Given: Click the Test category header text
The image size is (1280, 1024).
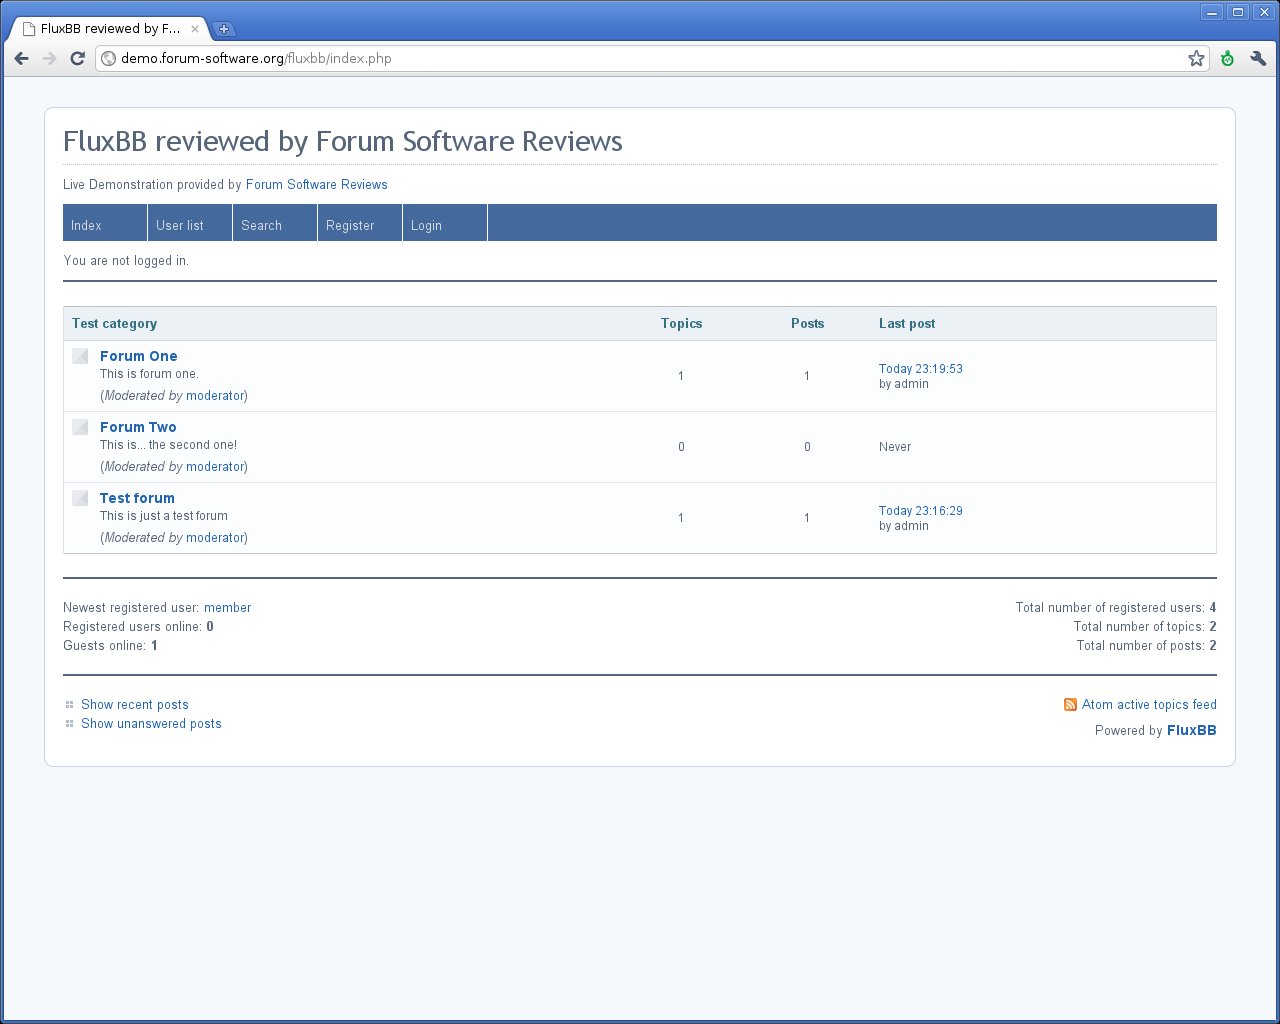Looking at the screenshot, I should [x=114, y=324].
